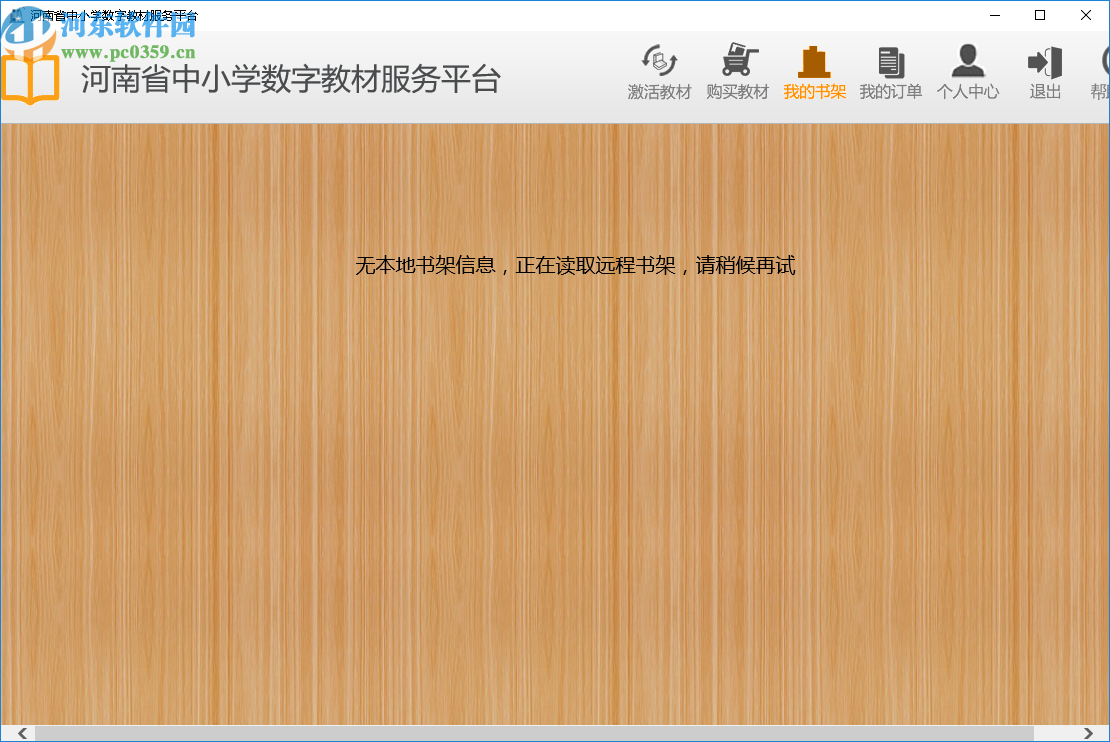Maximize the application window

(1039, 15)
